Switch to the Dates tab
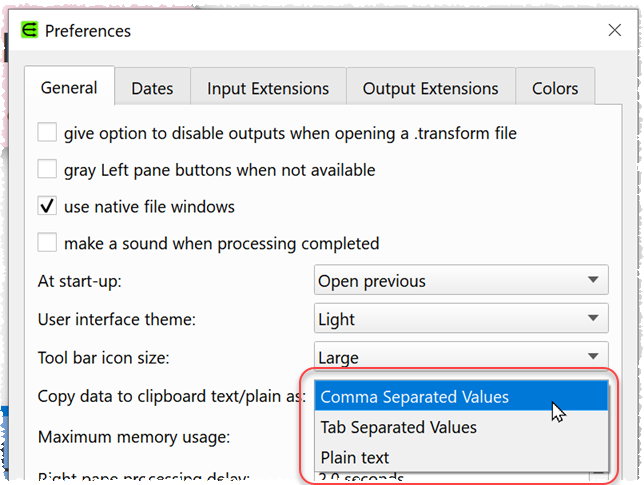 [152, 88]
